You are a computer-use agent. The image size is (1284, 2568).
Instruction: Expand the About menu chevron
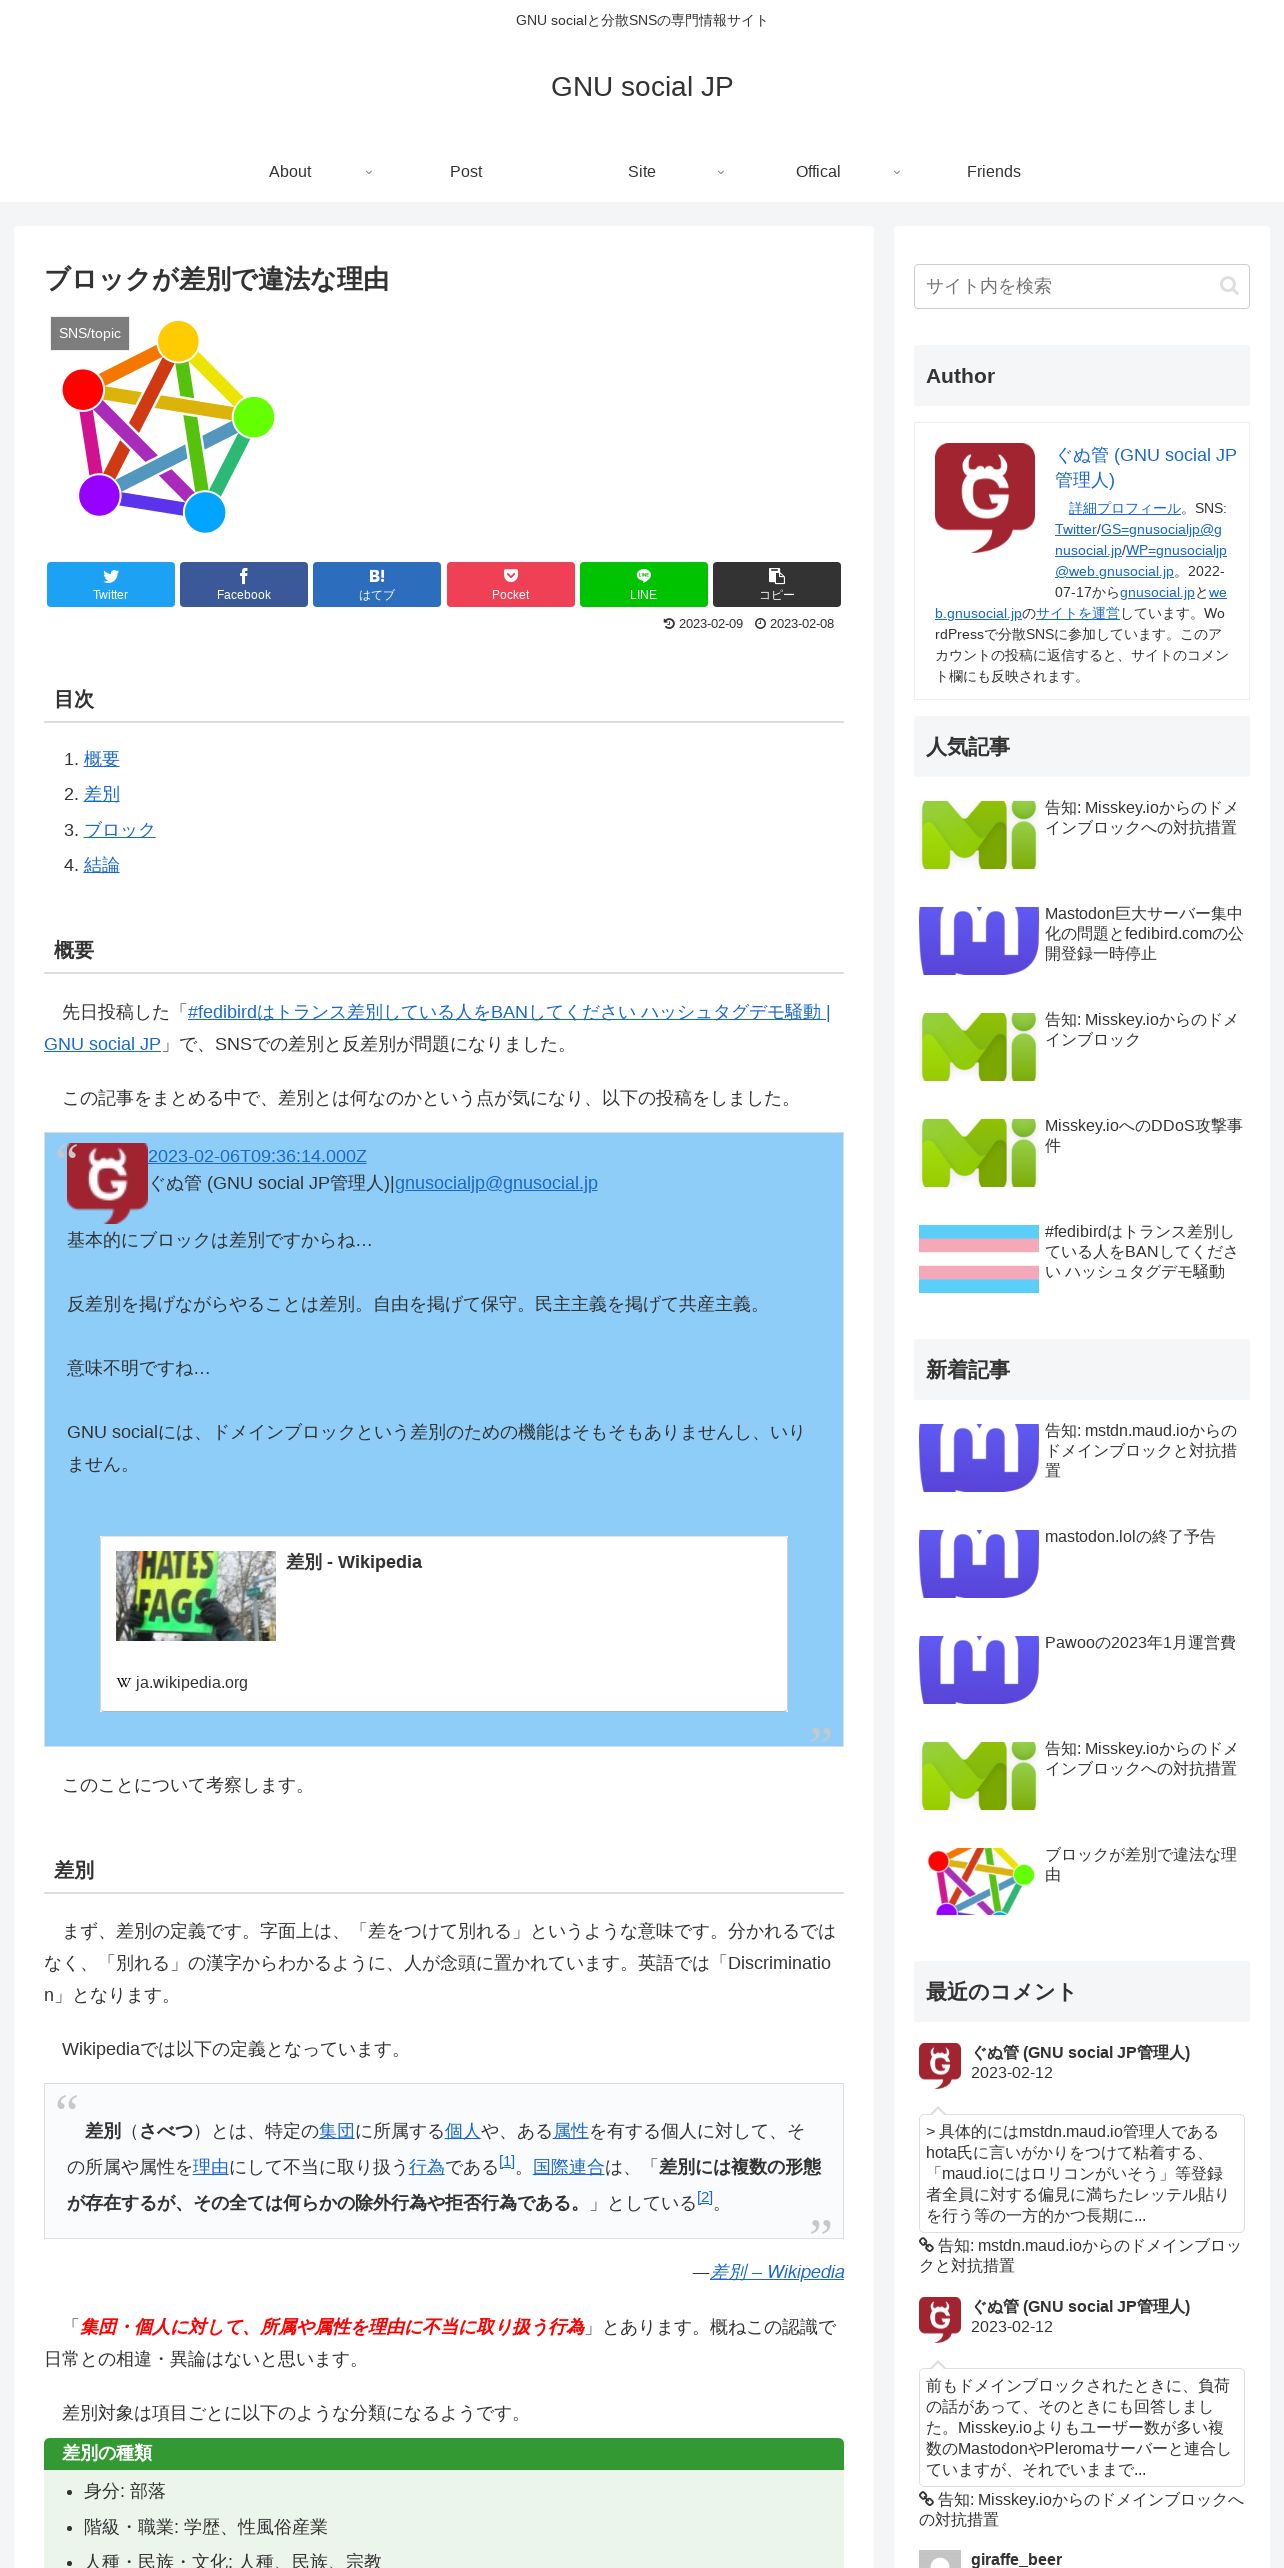[368, 172]
